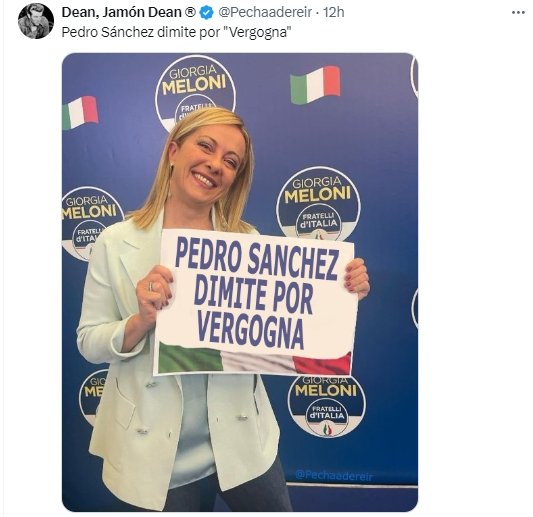Click the @Pechaadereir watermark inside the photo
533x517 pixels.
334,475
